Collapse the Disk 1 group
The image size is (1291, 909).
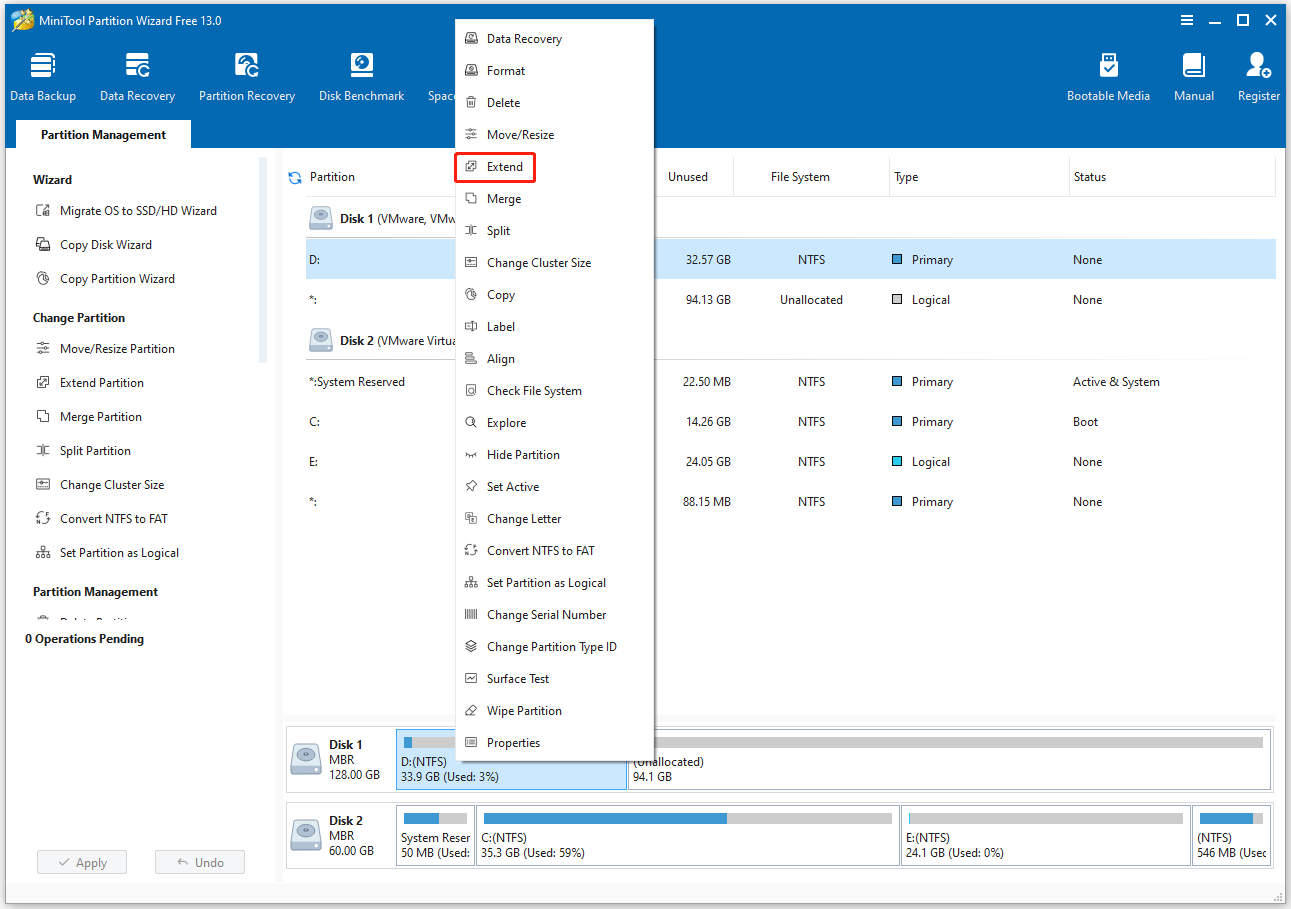pyautogui.click(x=321, y=218)
